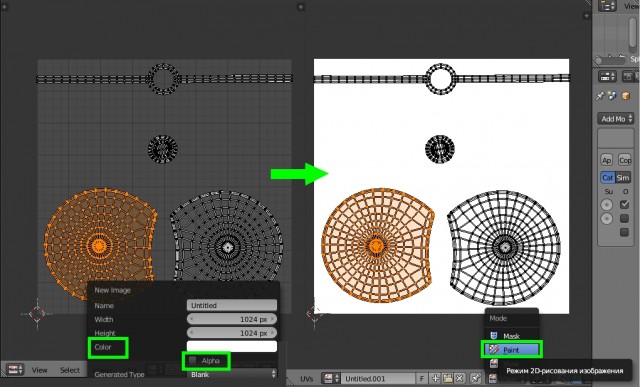
Task: Adjust the upper subdivision level control
Action: coord(607,205)
